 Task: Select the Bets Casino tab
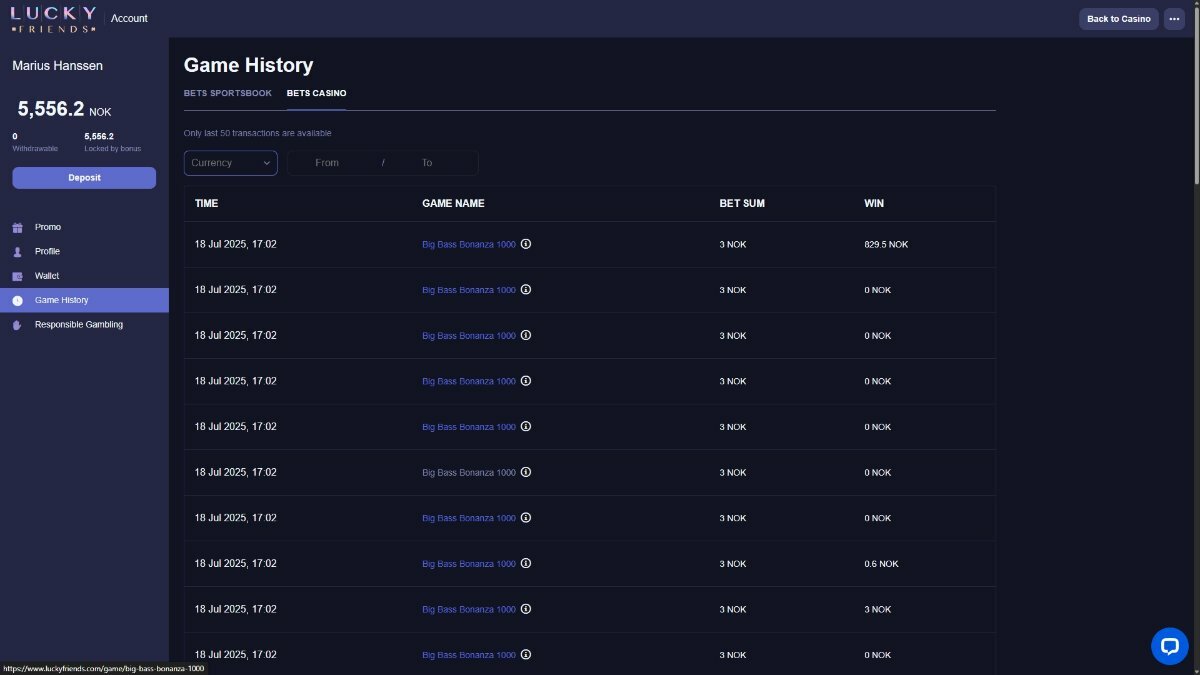click(317, 93)
